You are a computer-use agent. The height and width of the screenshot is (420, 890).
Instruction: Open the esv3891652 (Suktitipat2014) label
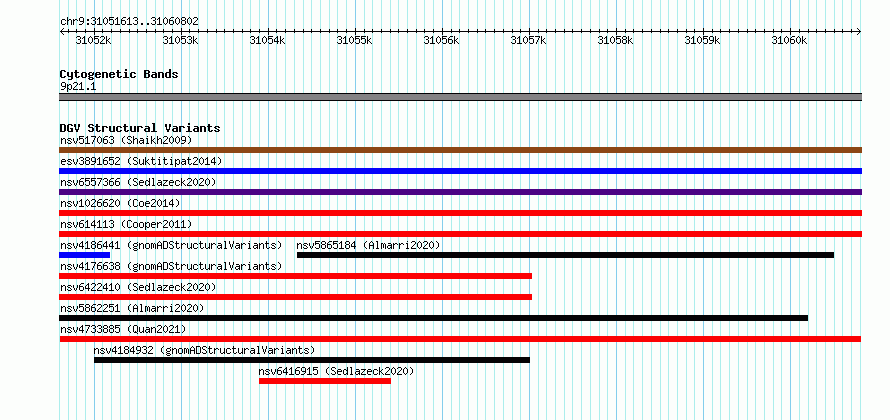coord(141,161)
